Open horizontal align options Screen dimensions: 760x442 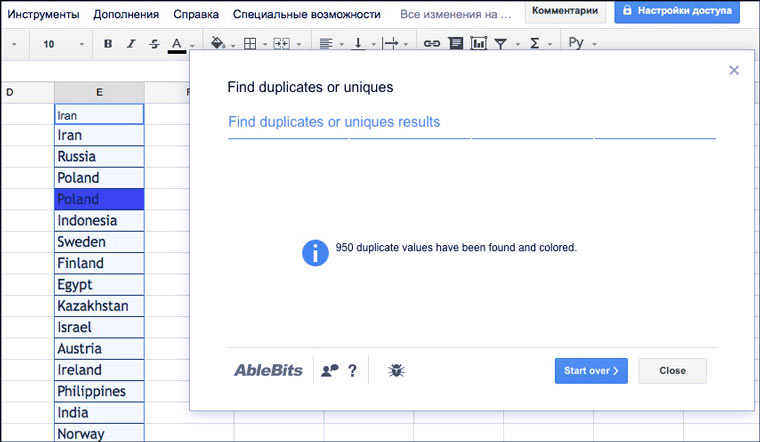(x=326, y=44)
